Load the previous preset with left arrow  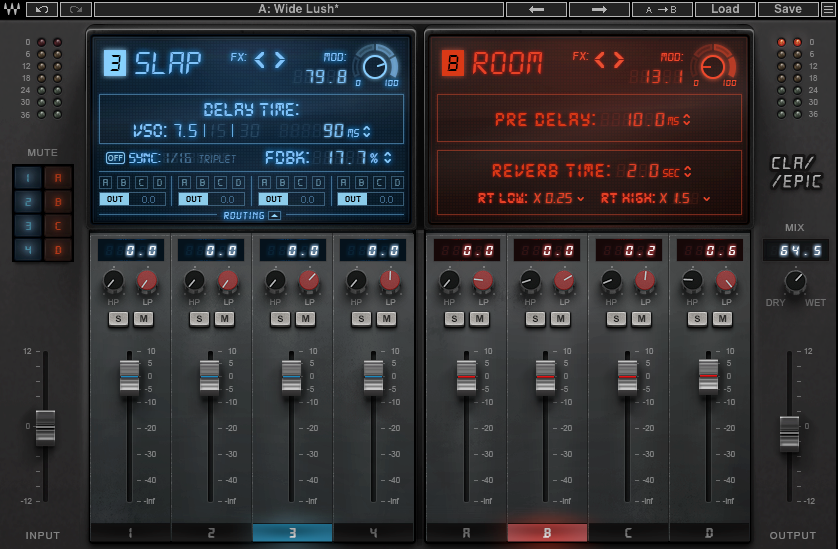[536, 10]
